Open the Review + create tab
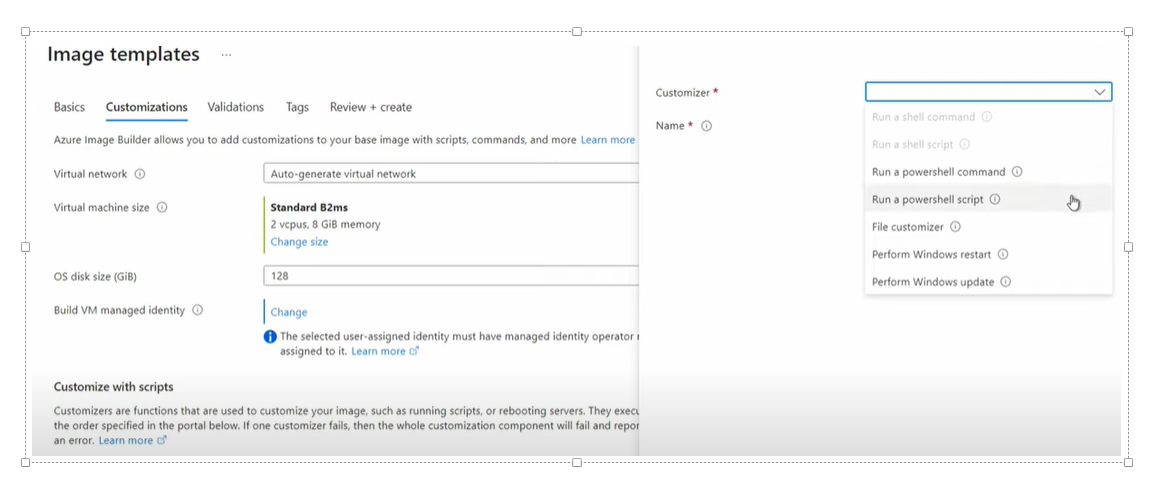 pyautogui.click(x=371, y=107)
